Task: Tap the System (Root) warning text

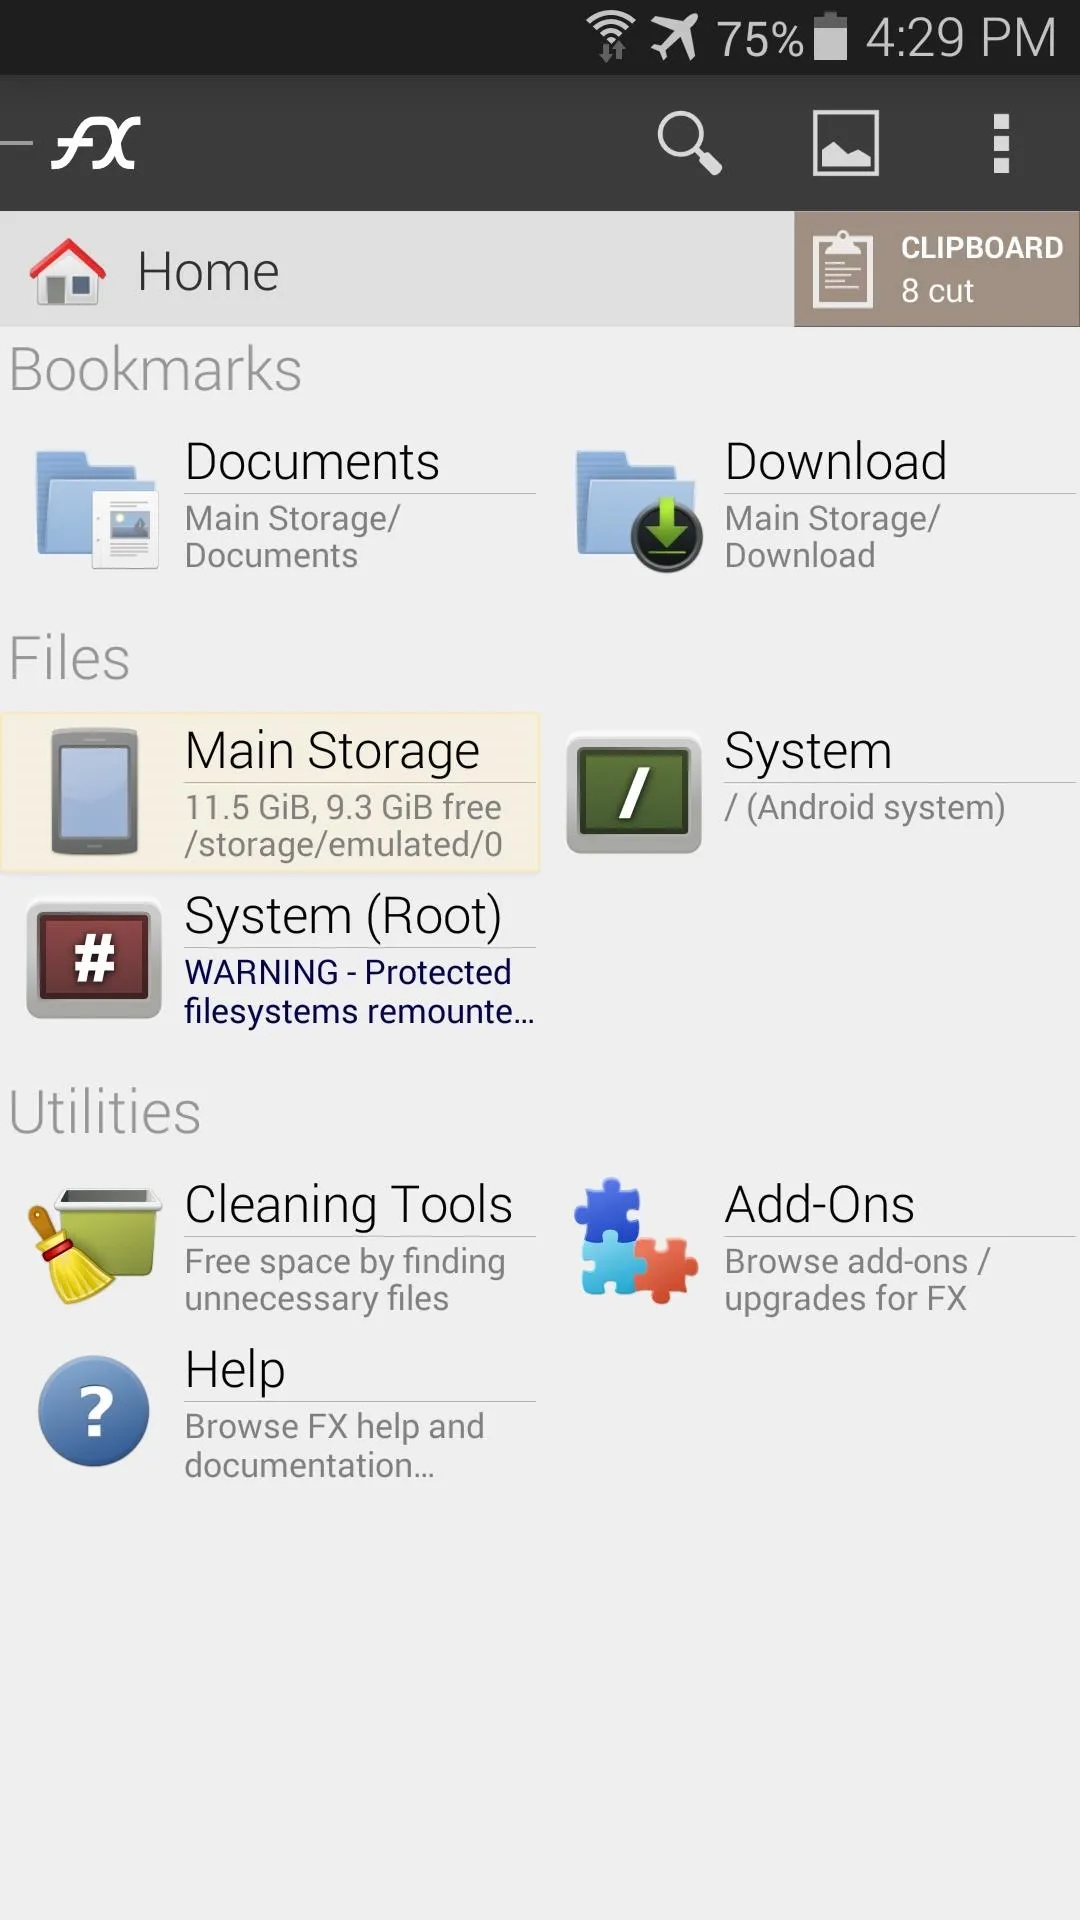Action: tap(359, 991)
